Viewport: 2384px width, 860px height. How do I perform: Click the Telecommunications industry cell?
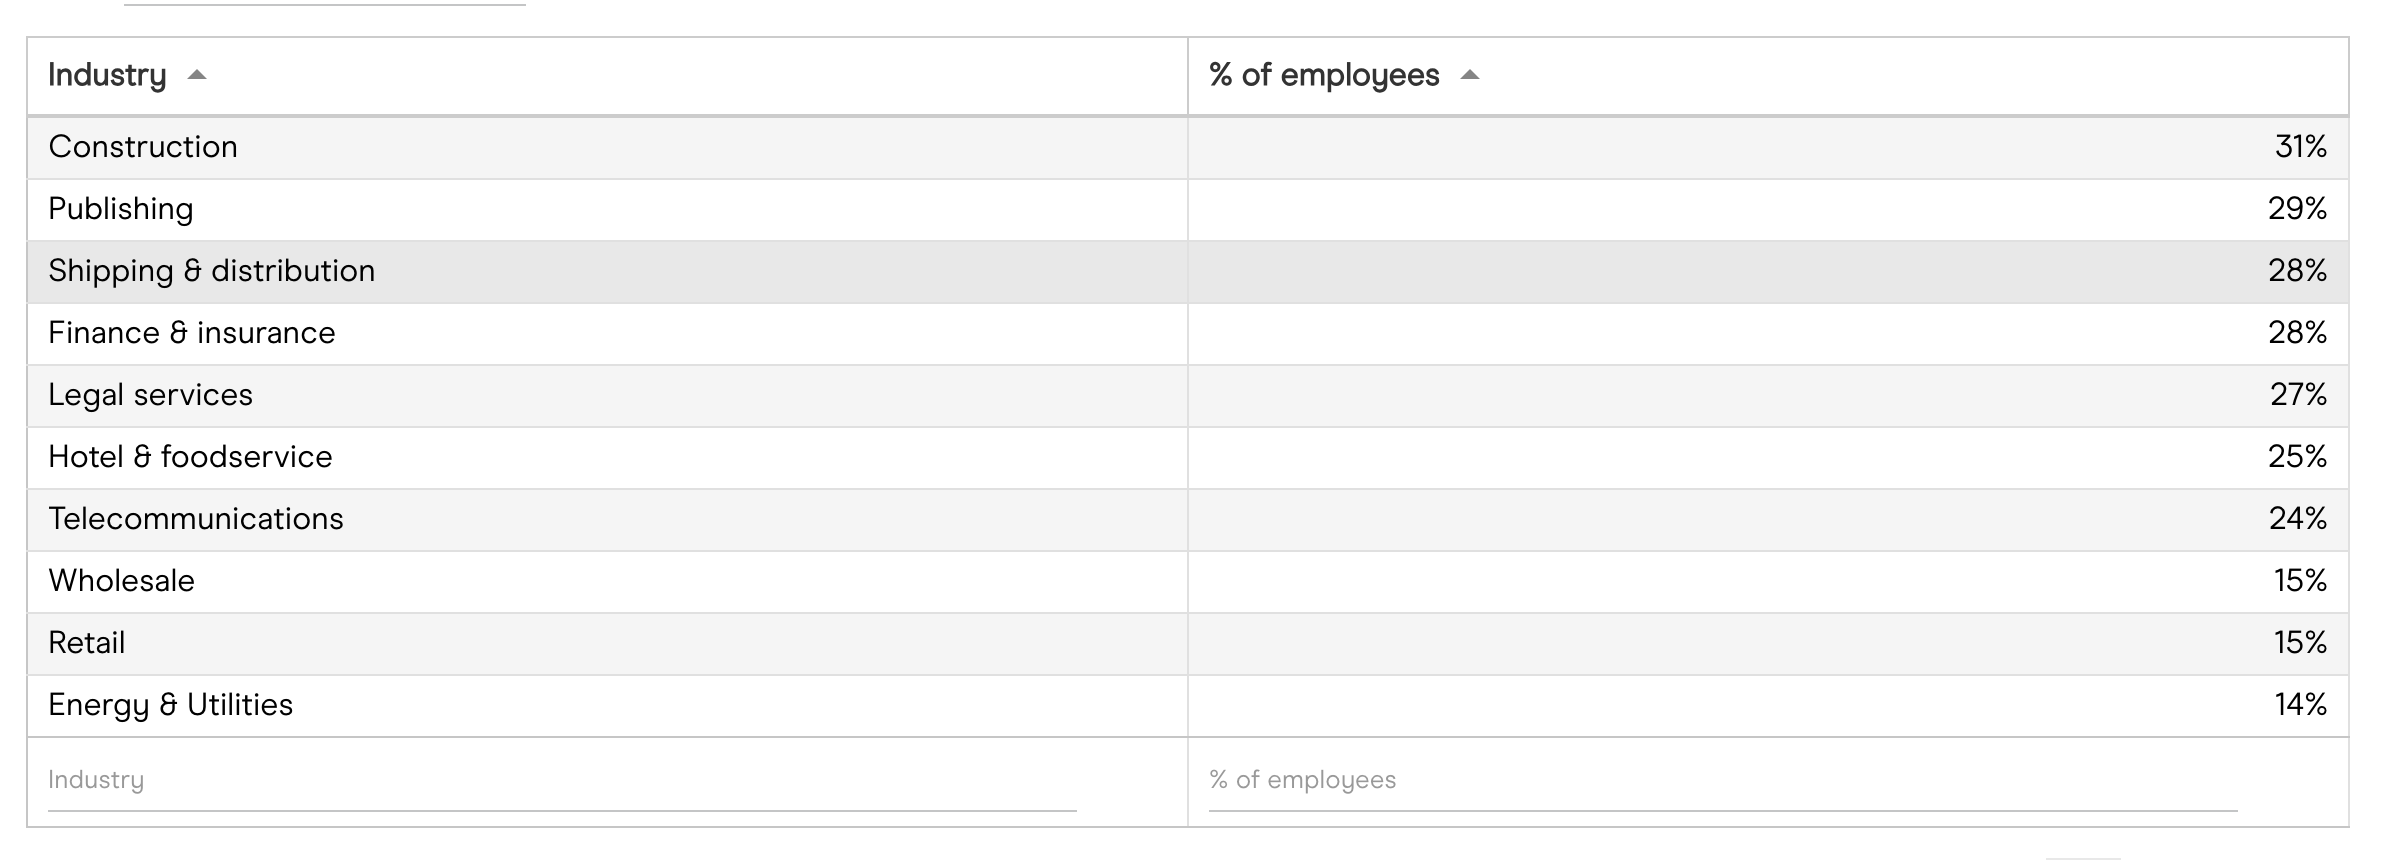click(x=196, y=519)
